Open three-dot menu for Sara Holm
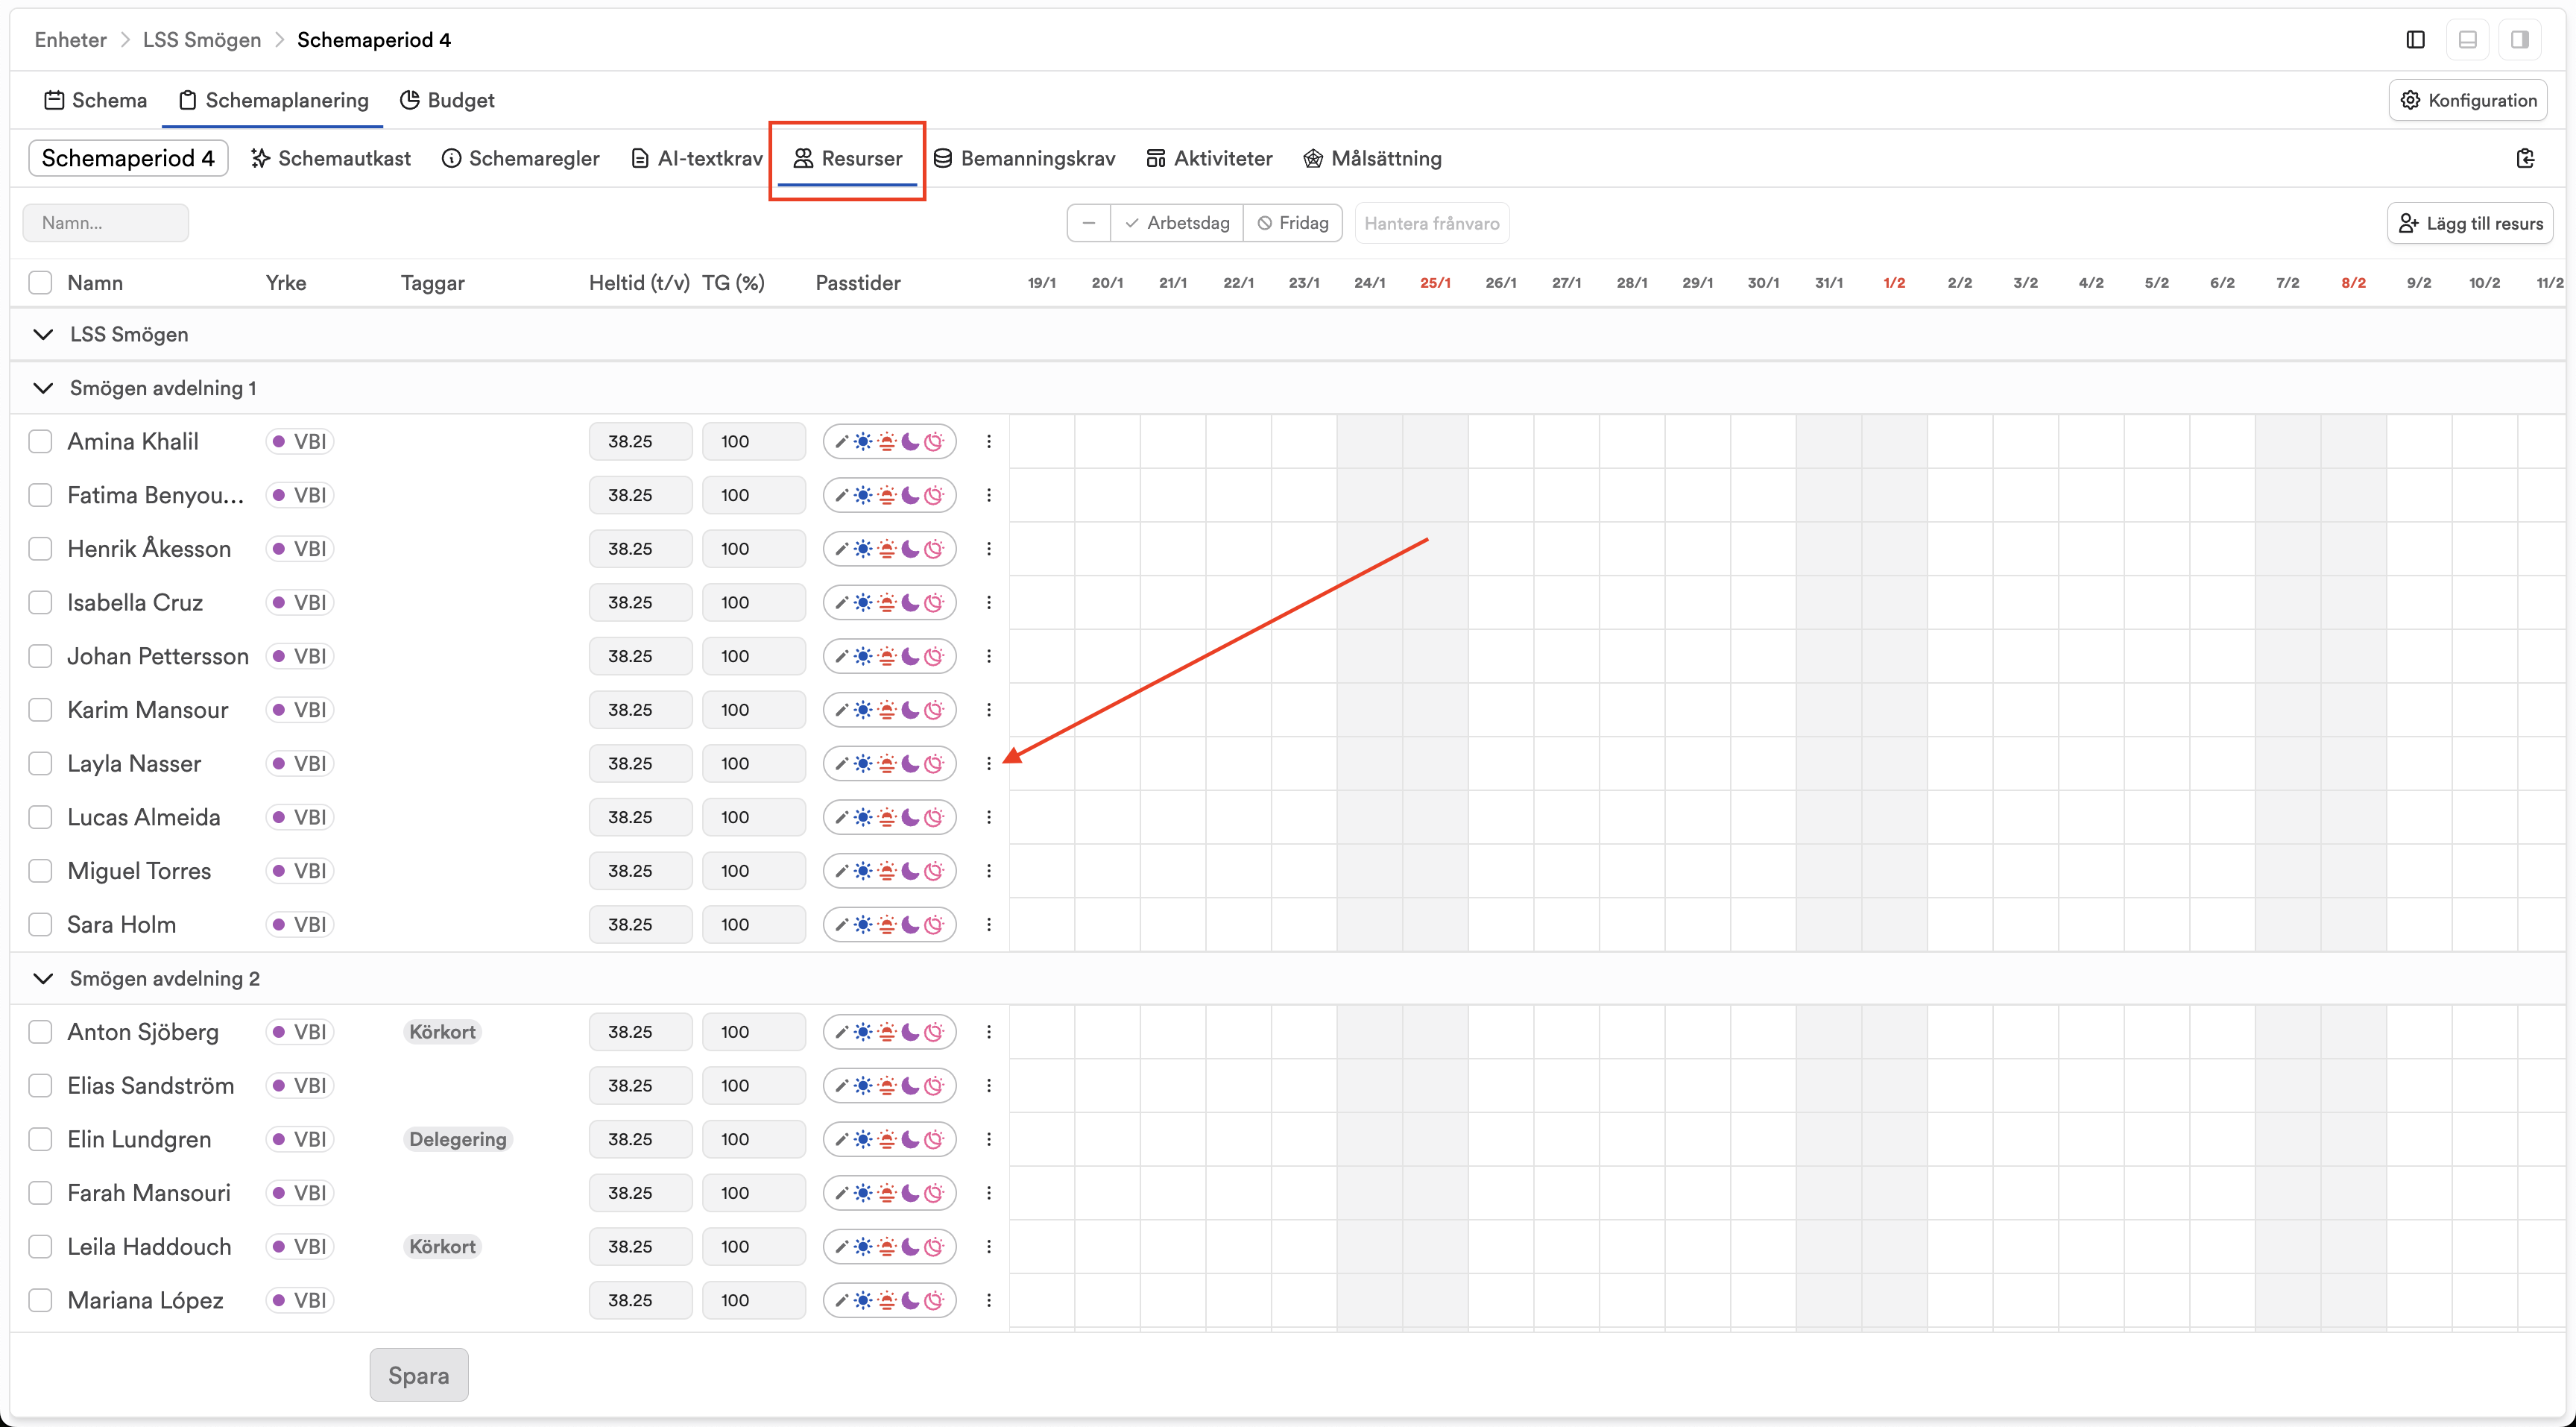 coord(989,924)
